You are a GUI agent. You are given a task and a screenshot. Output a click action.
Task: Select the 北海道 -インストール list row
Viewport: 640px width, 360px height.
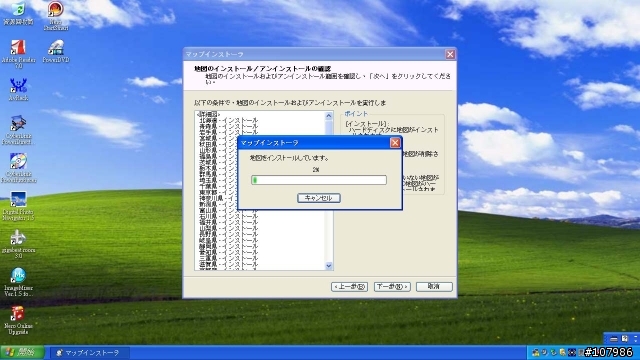229,120
